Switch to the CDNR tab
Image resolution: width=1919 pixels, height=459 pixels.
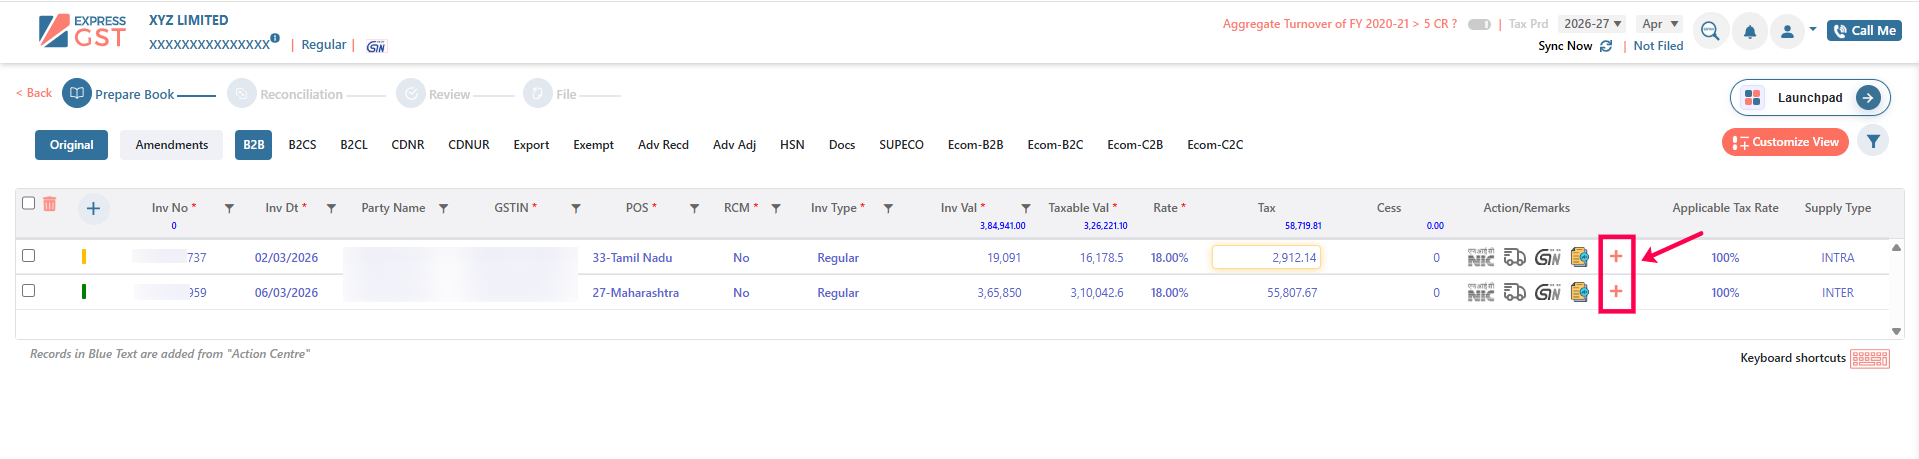point(407,145)
